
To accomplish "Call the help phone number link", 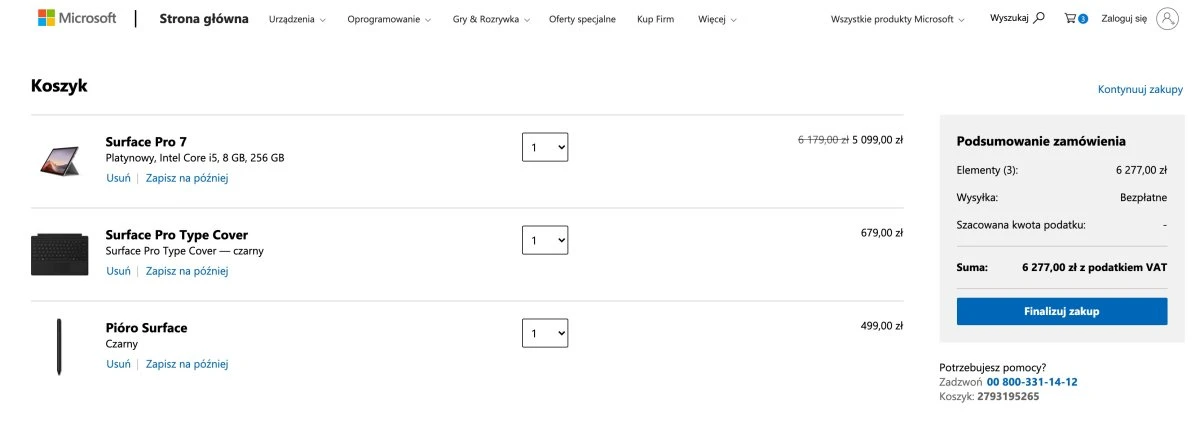I will coord(1032,382).
